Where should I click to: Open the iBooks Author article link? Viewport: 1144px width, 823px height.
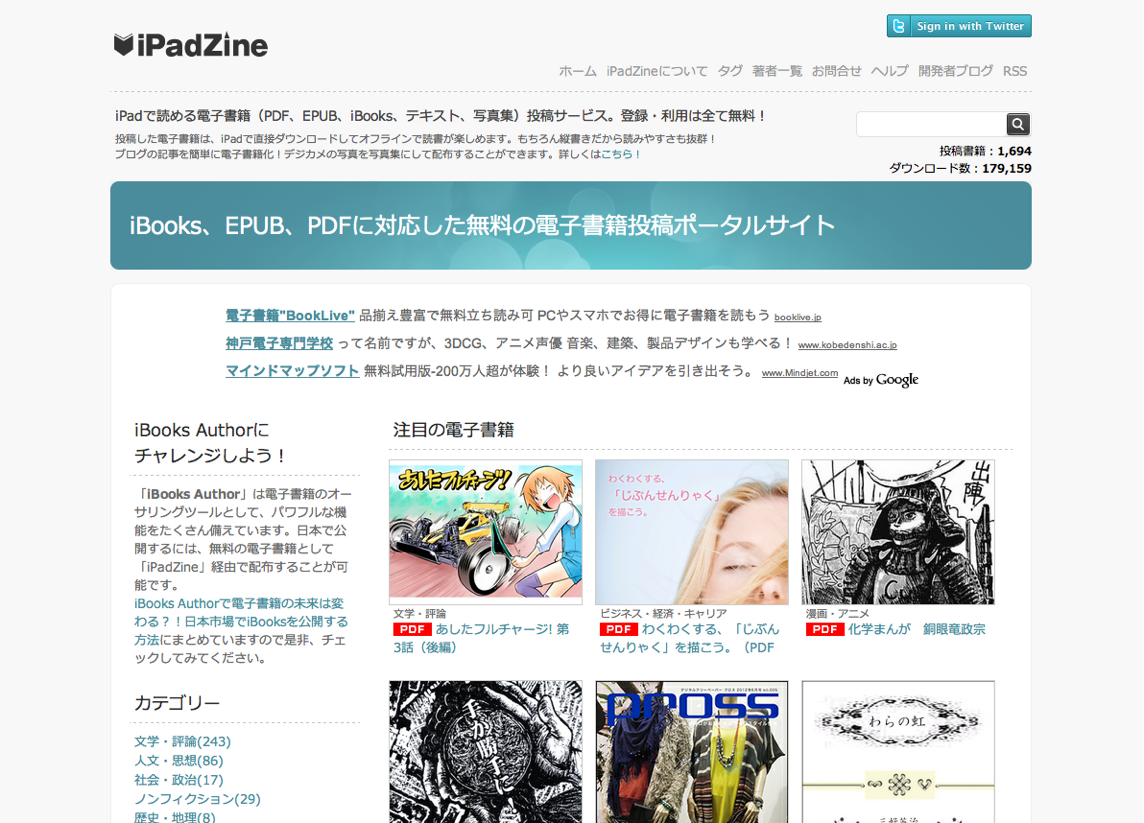point(241,622)
